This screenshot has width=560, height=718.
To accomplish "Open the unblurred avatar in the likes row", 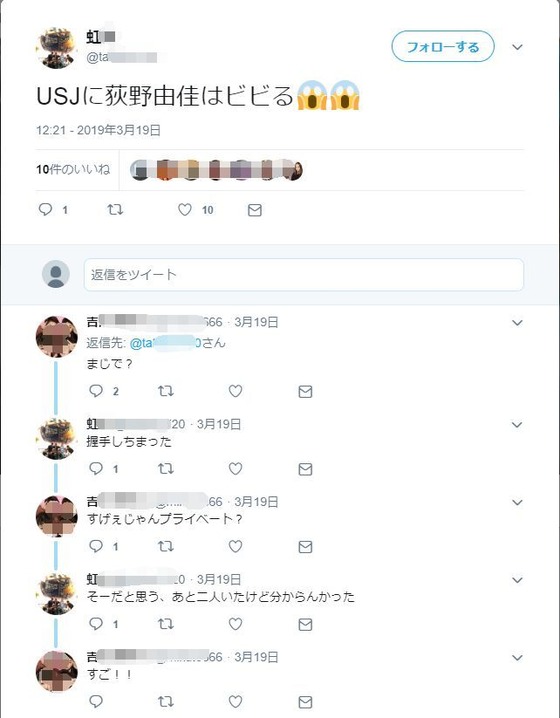I will [x=296, y=170].
